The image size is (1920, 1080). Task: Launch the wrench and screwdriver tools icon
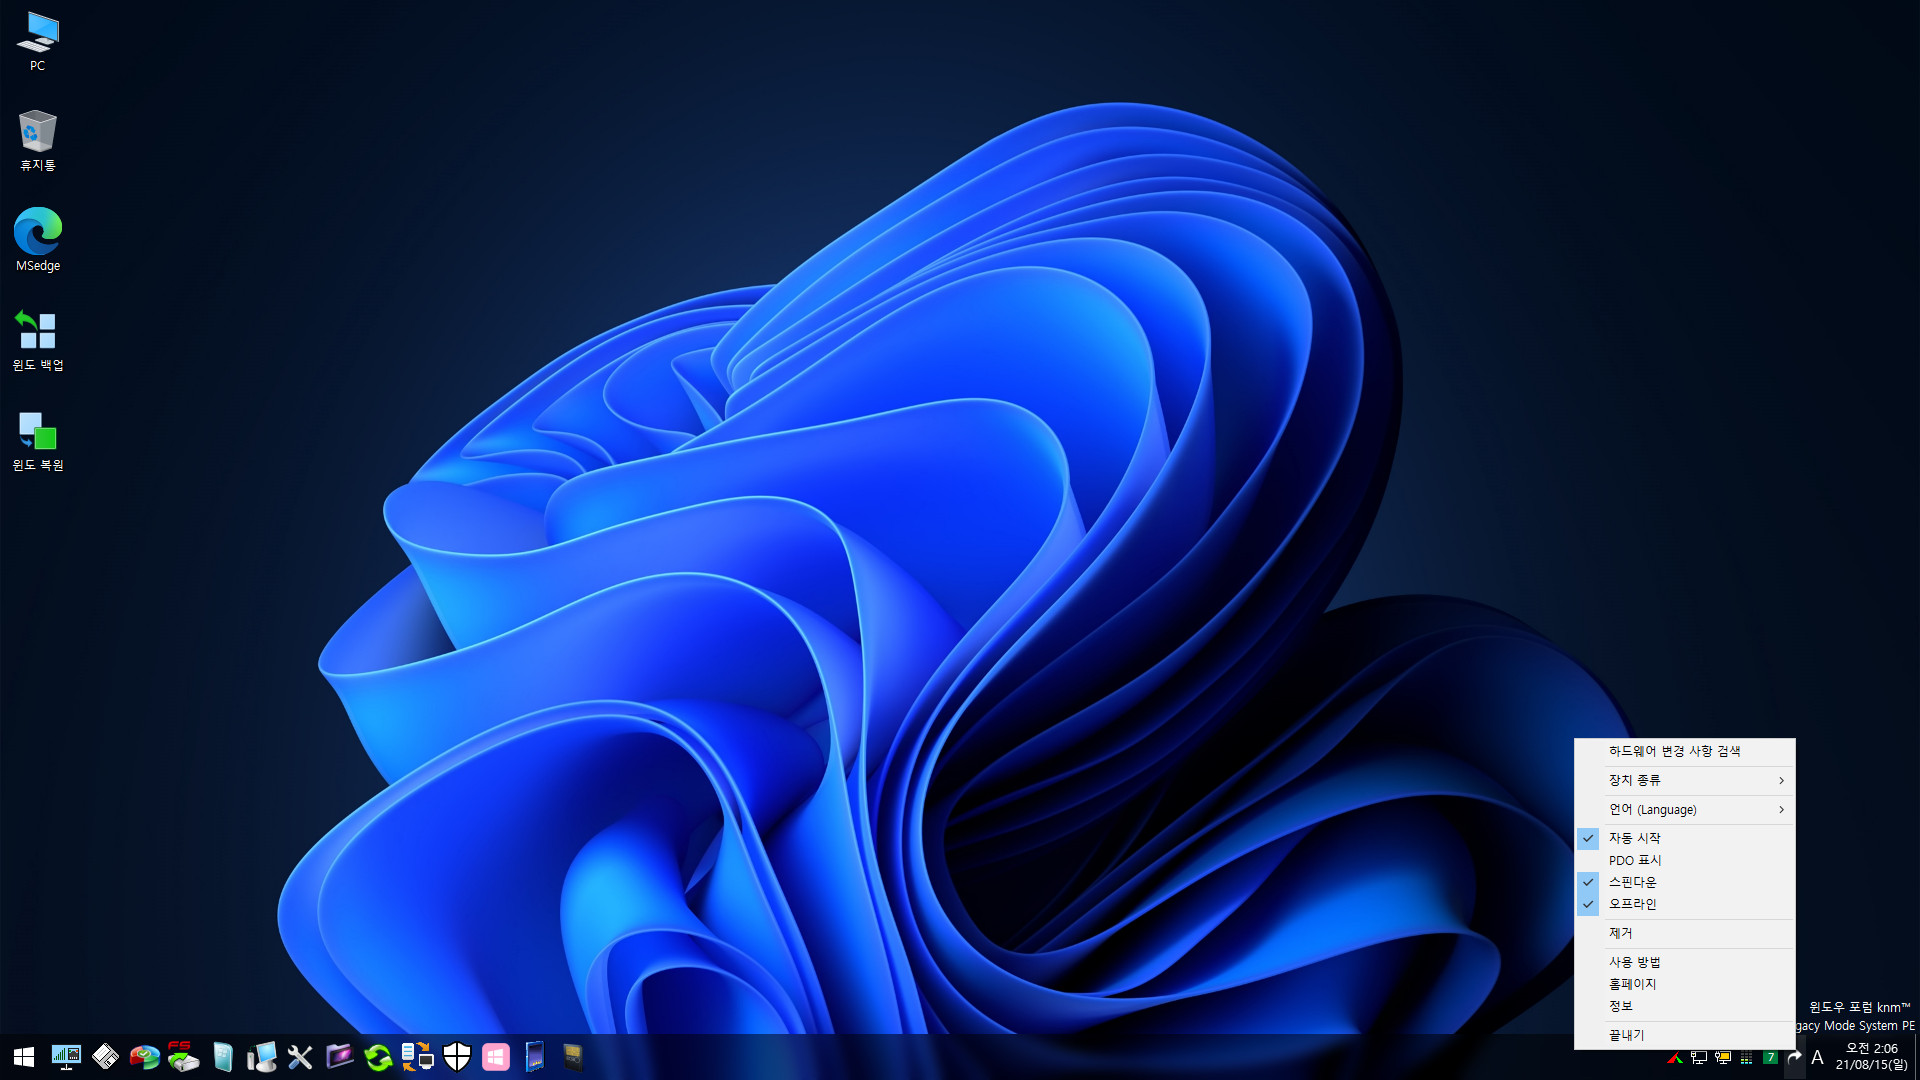(x=300, y=1057)
